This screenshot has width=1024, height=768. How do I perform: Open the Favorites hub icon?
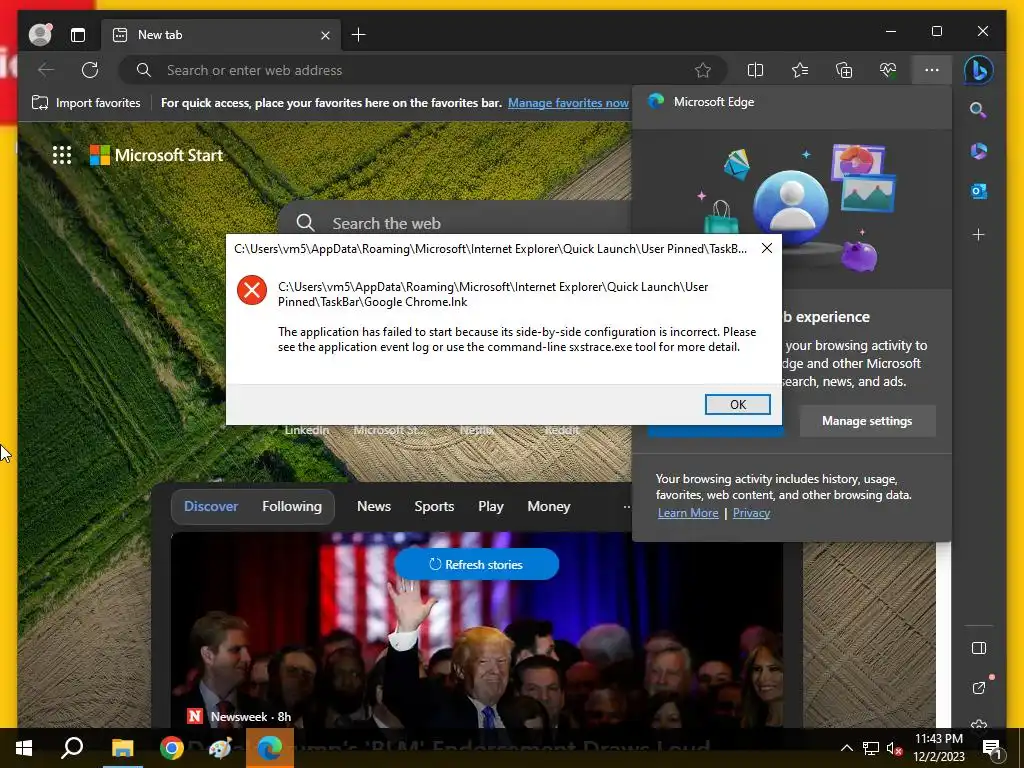pyautogui.click(x=800, y=70)
